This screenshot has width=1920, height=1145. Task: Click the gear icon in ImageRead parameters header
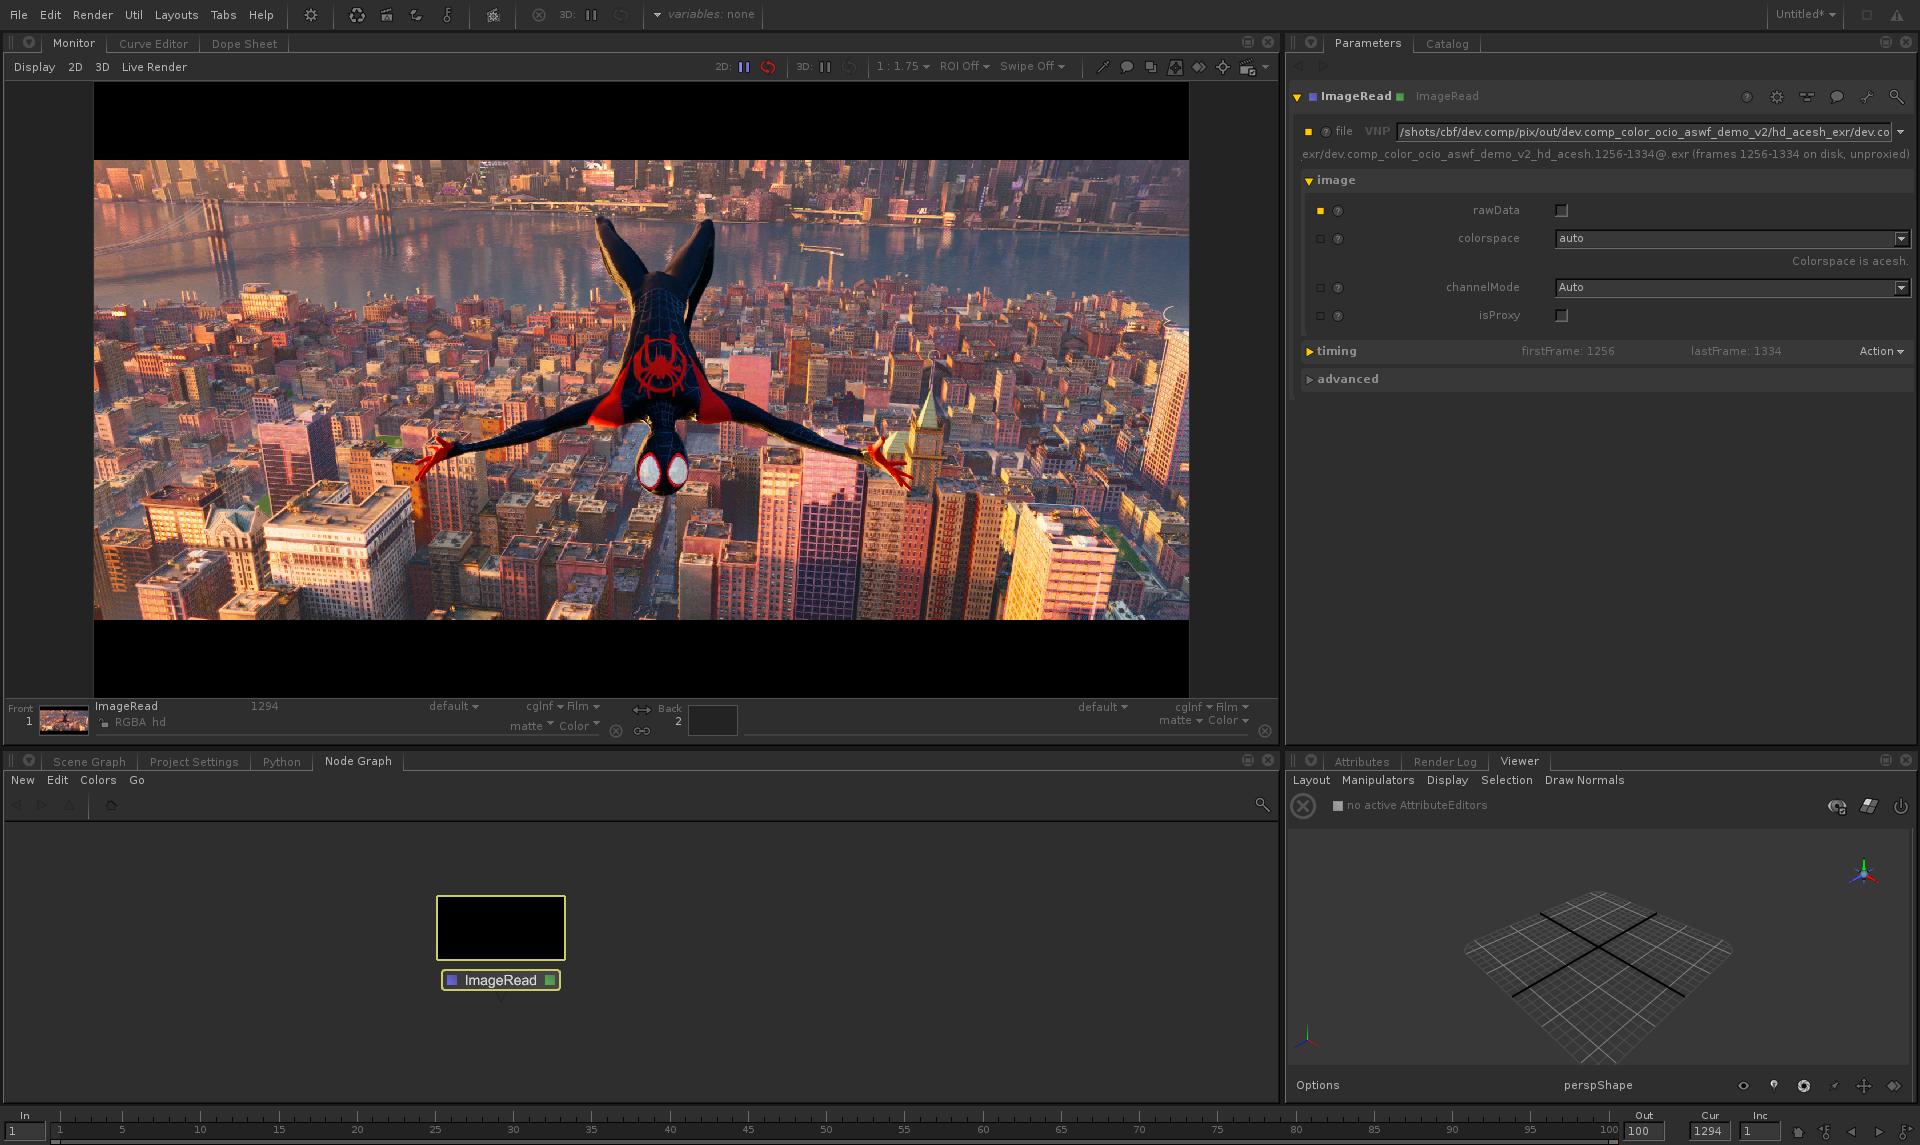[1777, 97]
